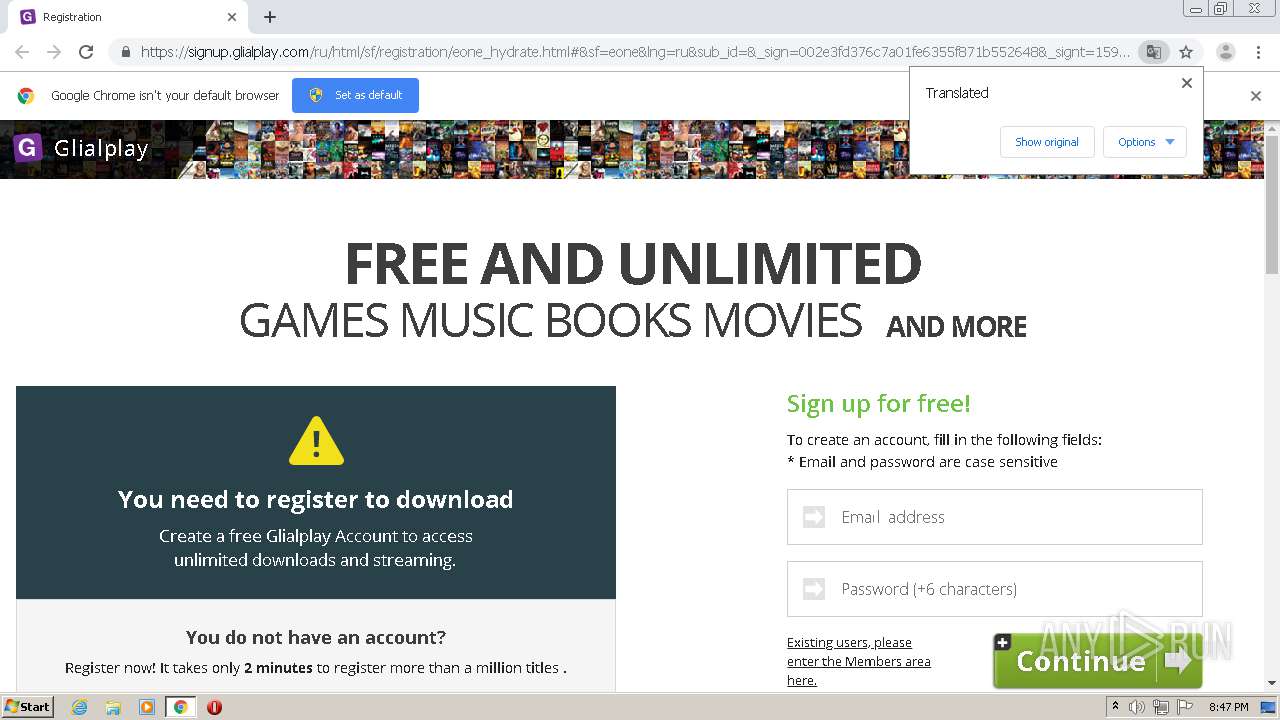Click Set as default button
Screen dimensions: 1280x720
tap(355, 95)
